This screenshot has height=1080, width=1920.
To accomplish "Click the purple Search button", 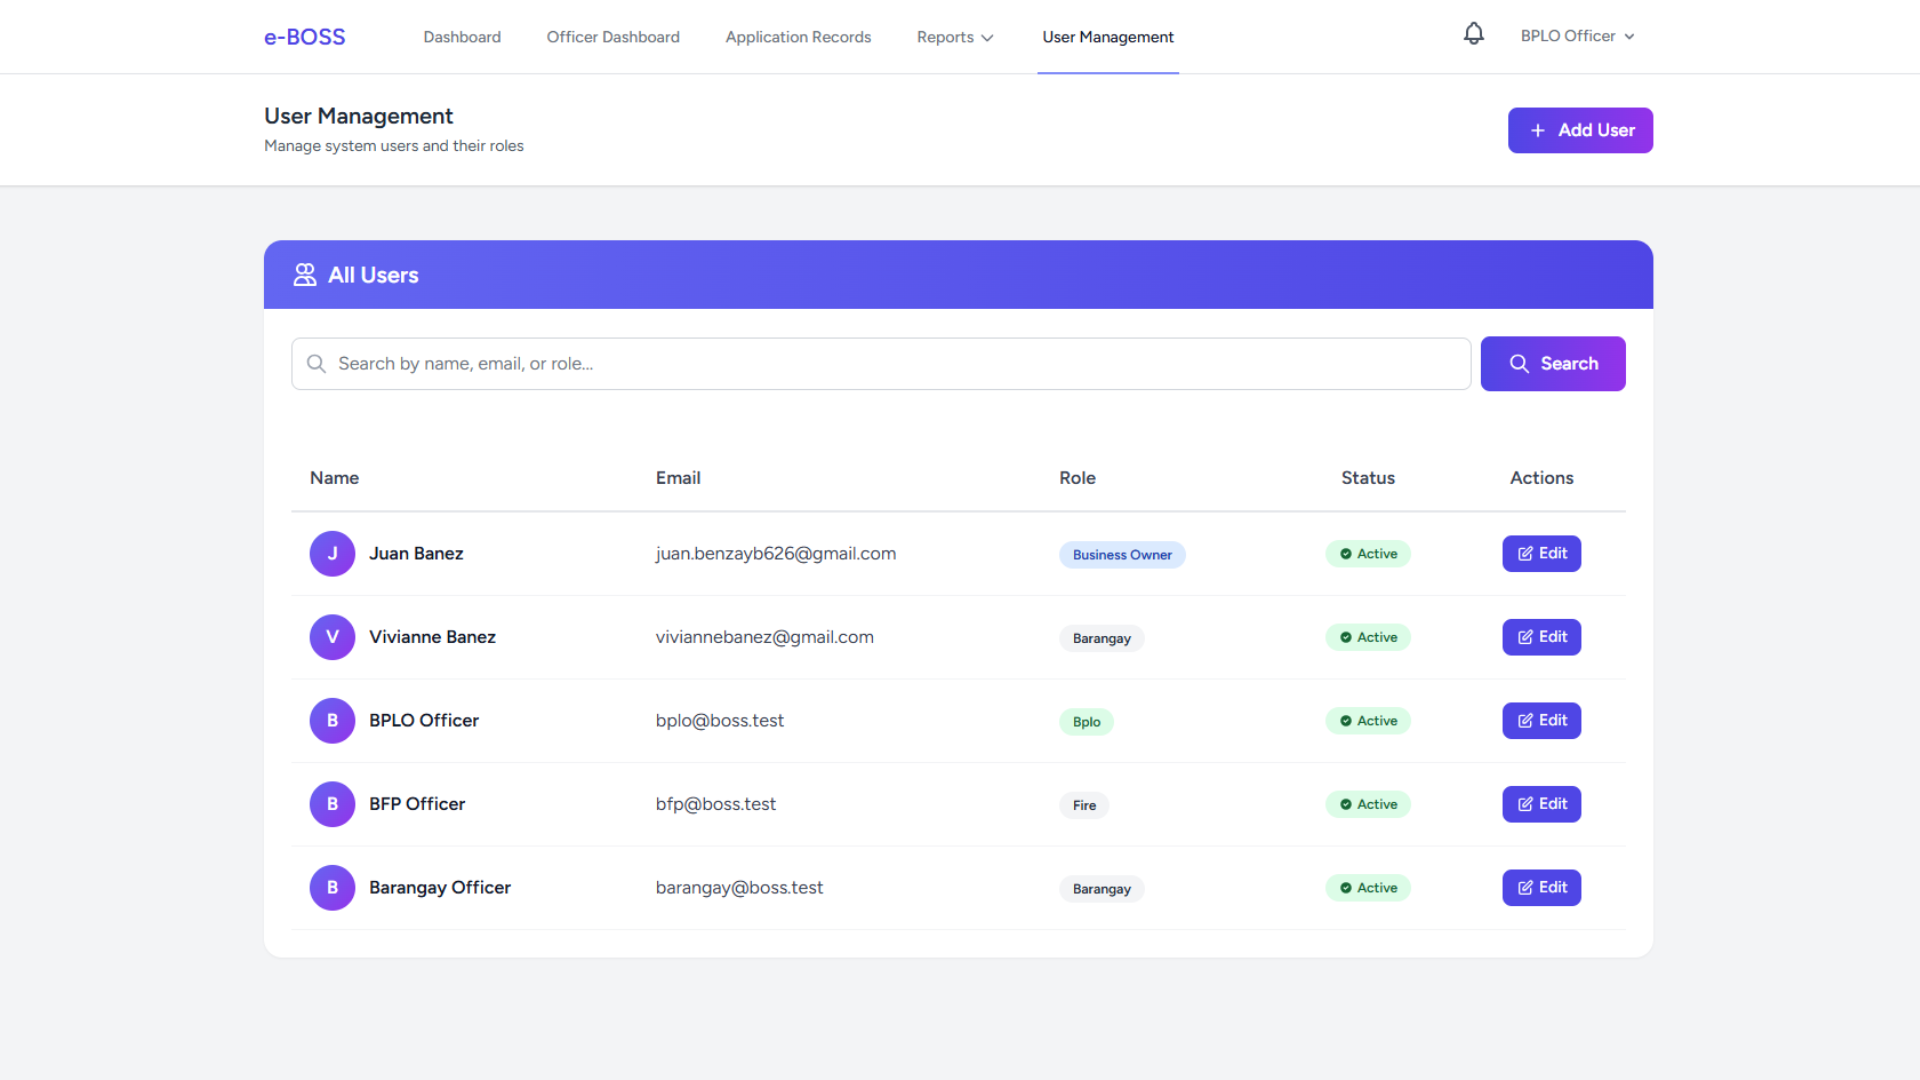I will (x=1552, y=364).
